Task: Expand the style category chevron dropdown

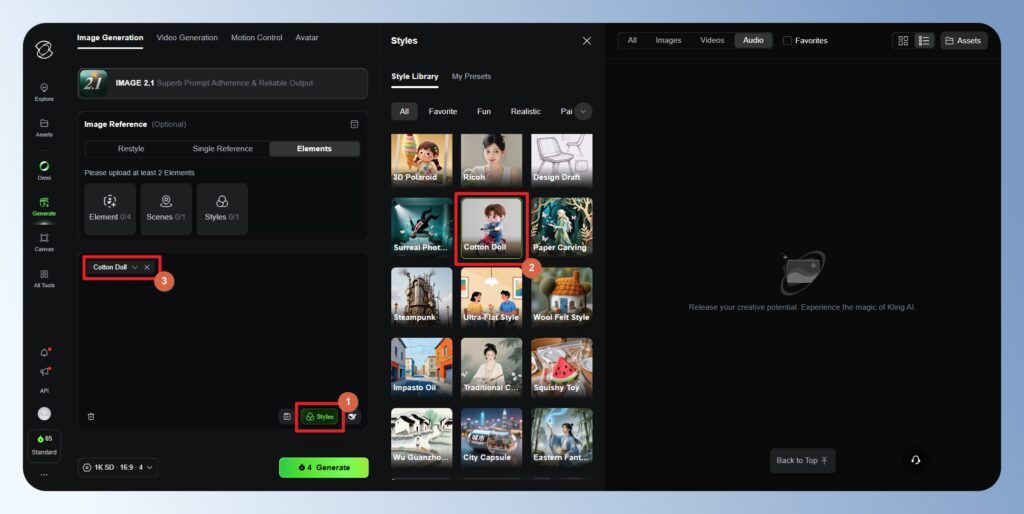Action: pos(583,111)
